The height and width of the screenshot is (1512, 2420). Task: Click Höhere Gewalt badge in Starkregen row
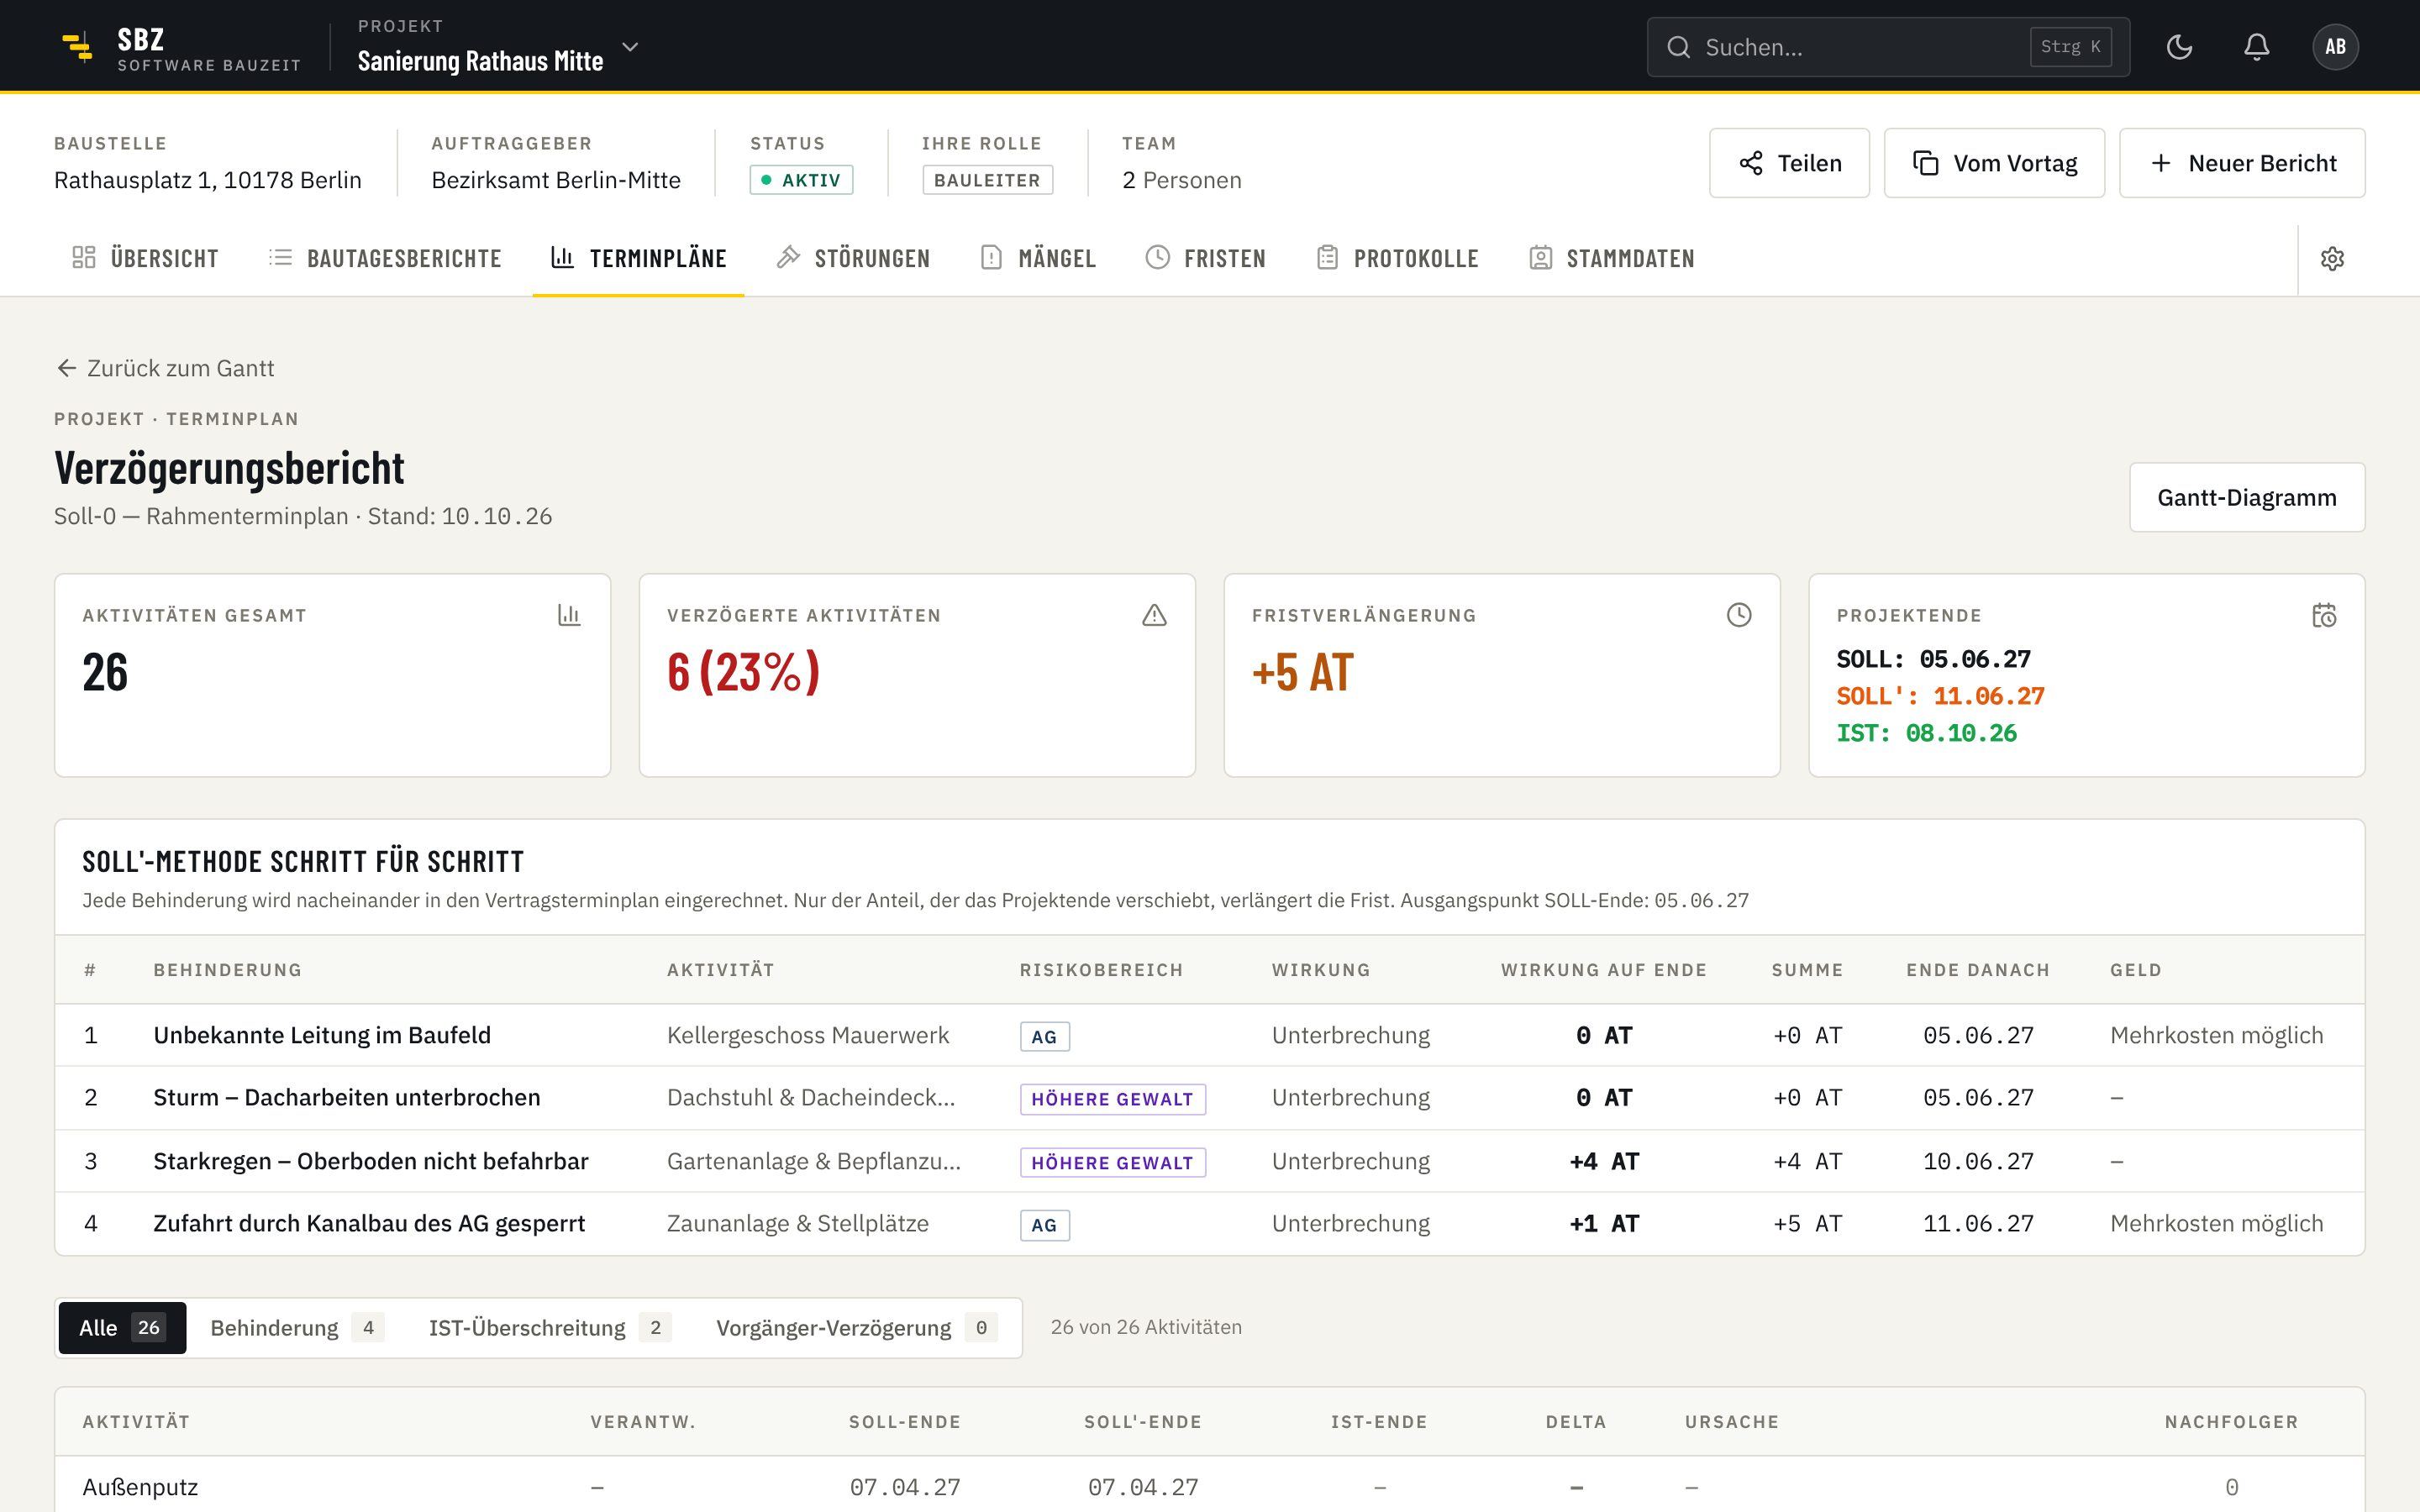(1112, 1162)
